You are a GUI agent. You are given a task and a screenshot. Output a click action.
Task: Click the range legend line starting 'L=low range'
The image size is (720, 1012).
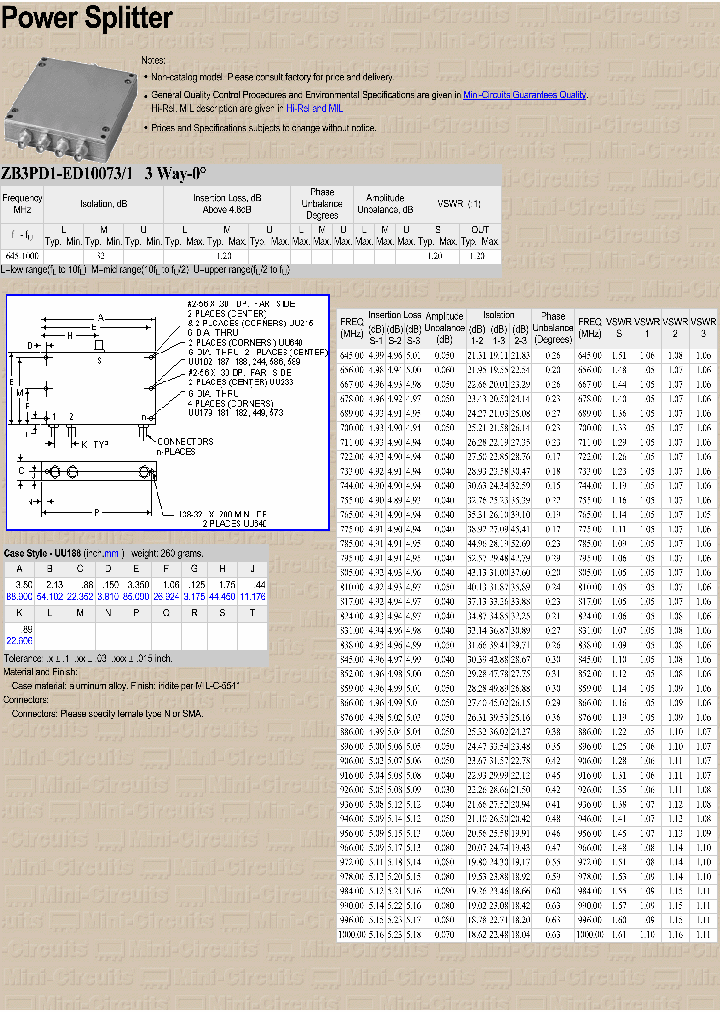pos(145,270)
